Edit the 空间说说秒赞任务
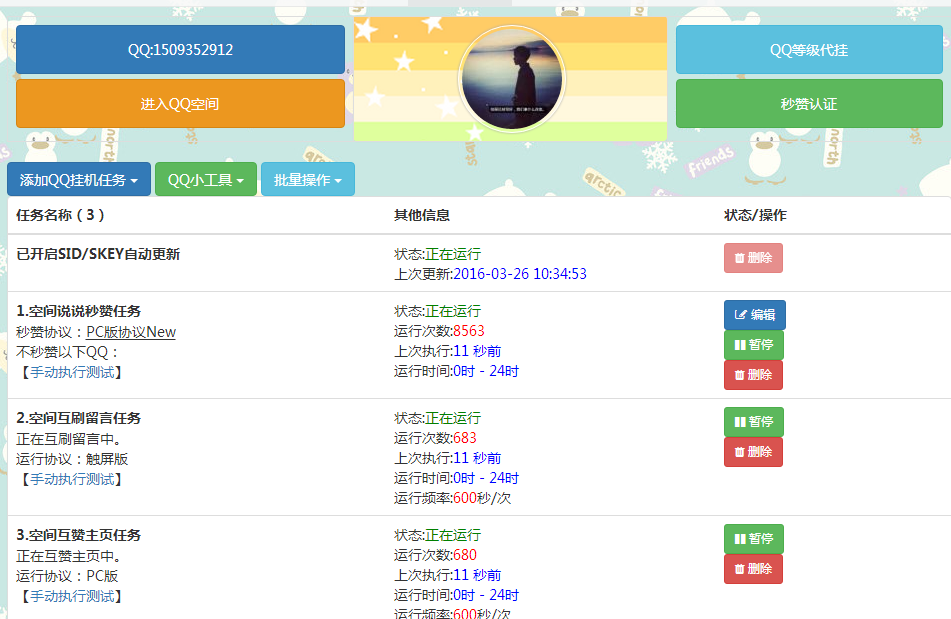This screenshot has height=619, width=951. [754, 315]
